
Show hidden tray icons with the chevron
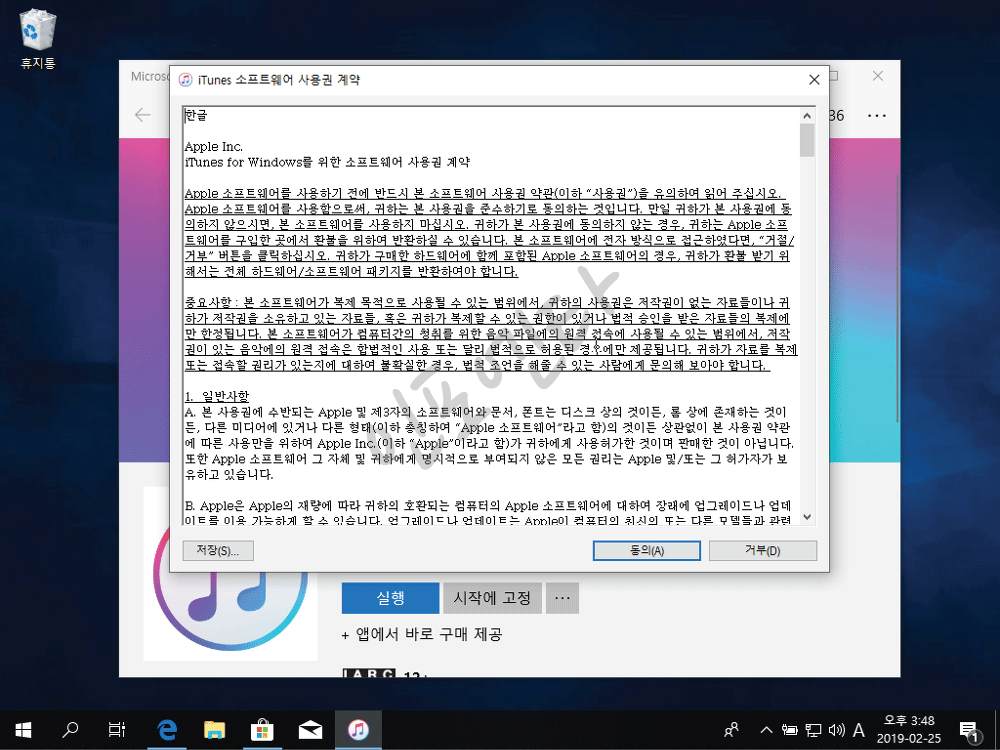tap(767, 730)
